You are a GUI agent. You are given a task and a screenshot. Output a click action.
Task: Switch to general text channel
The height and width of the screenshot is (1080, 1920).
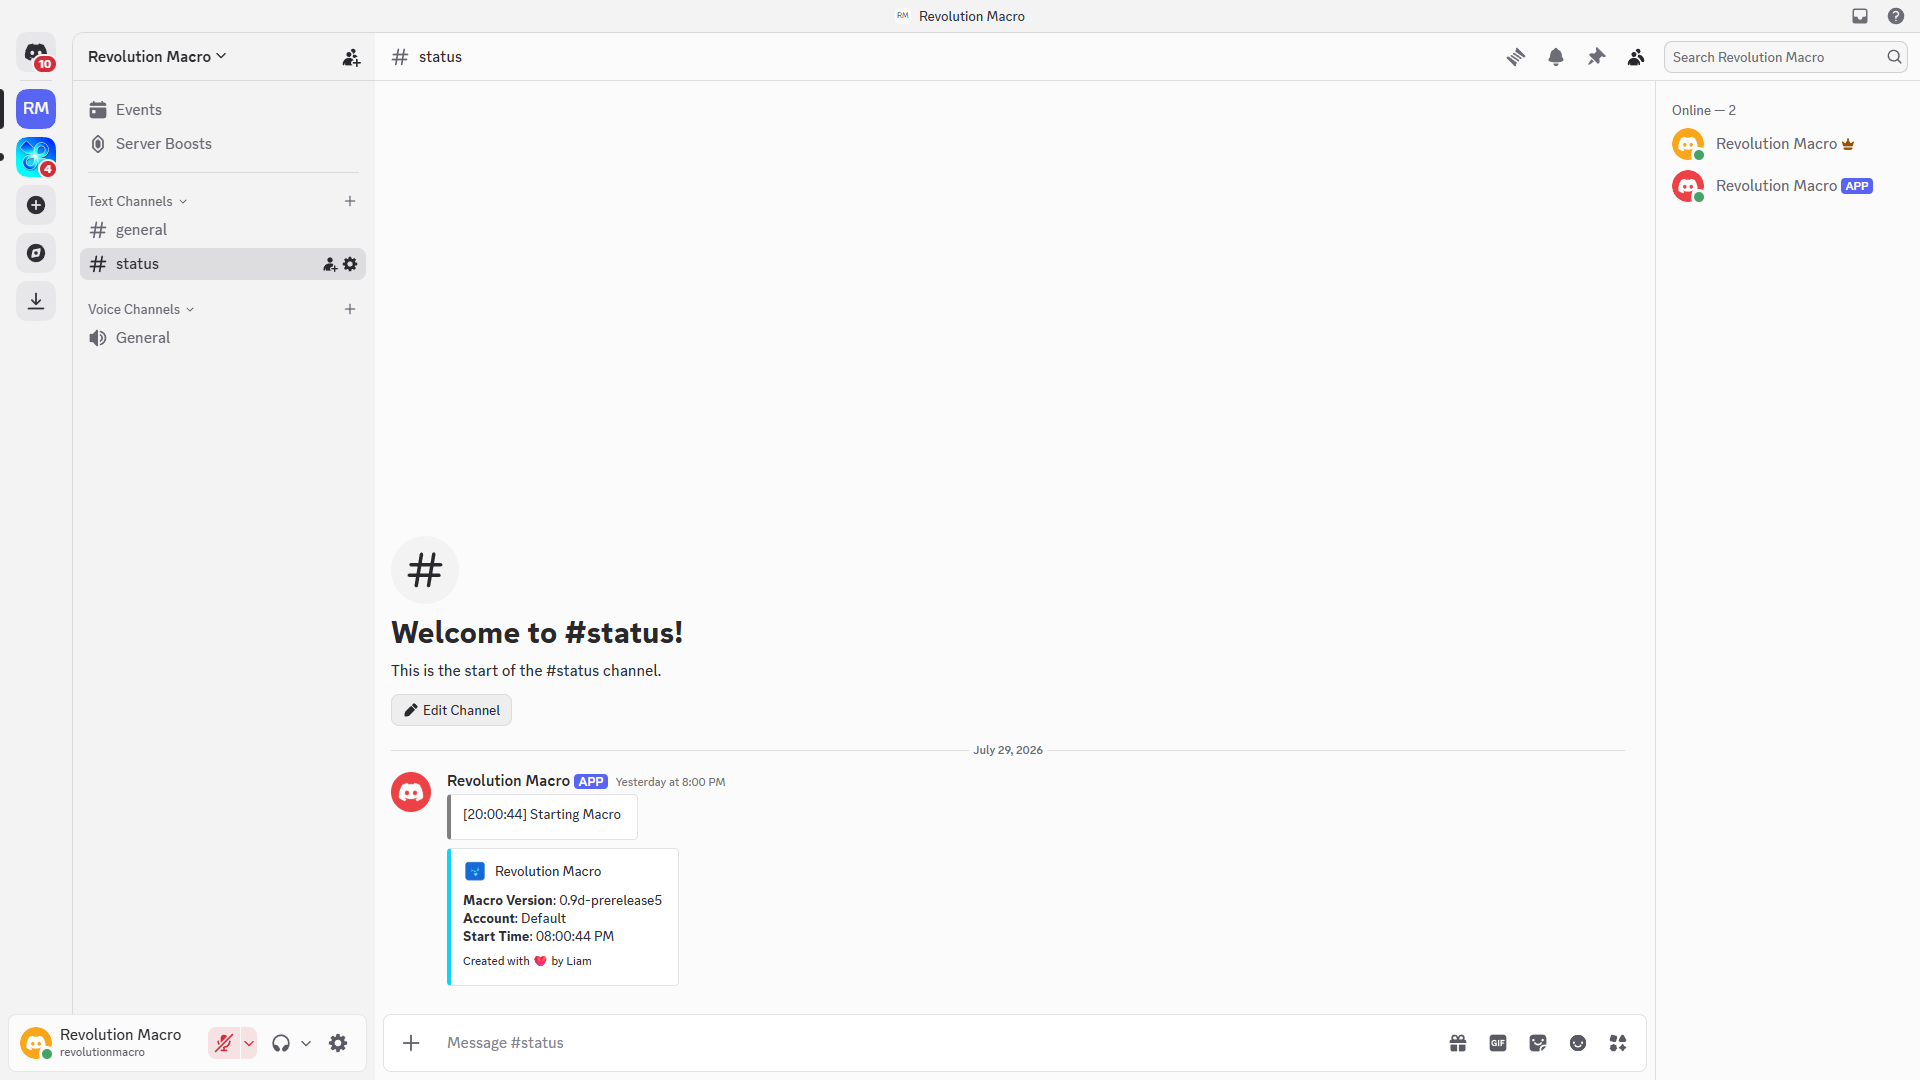(x=222, y=230)
